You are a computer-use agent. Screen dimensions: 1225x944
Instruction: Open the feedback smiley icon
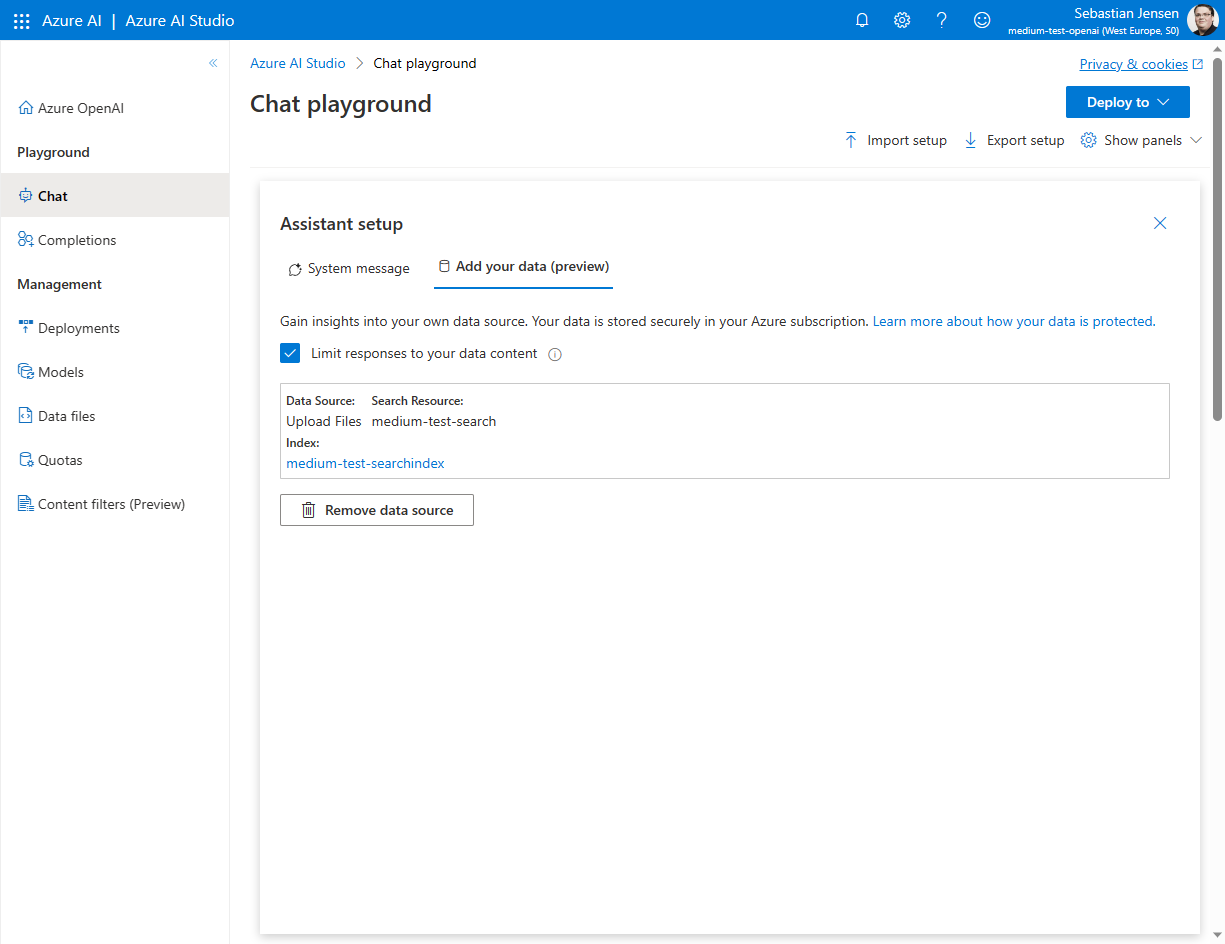point(982,20)
